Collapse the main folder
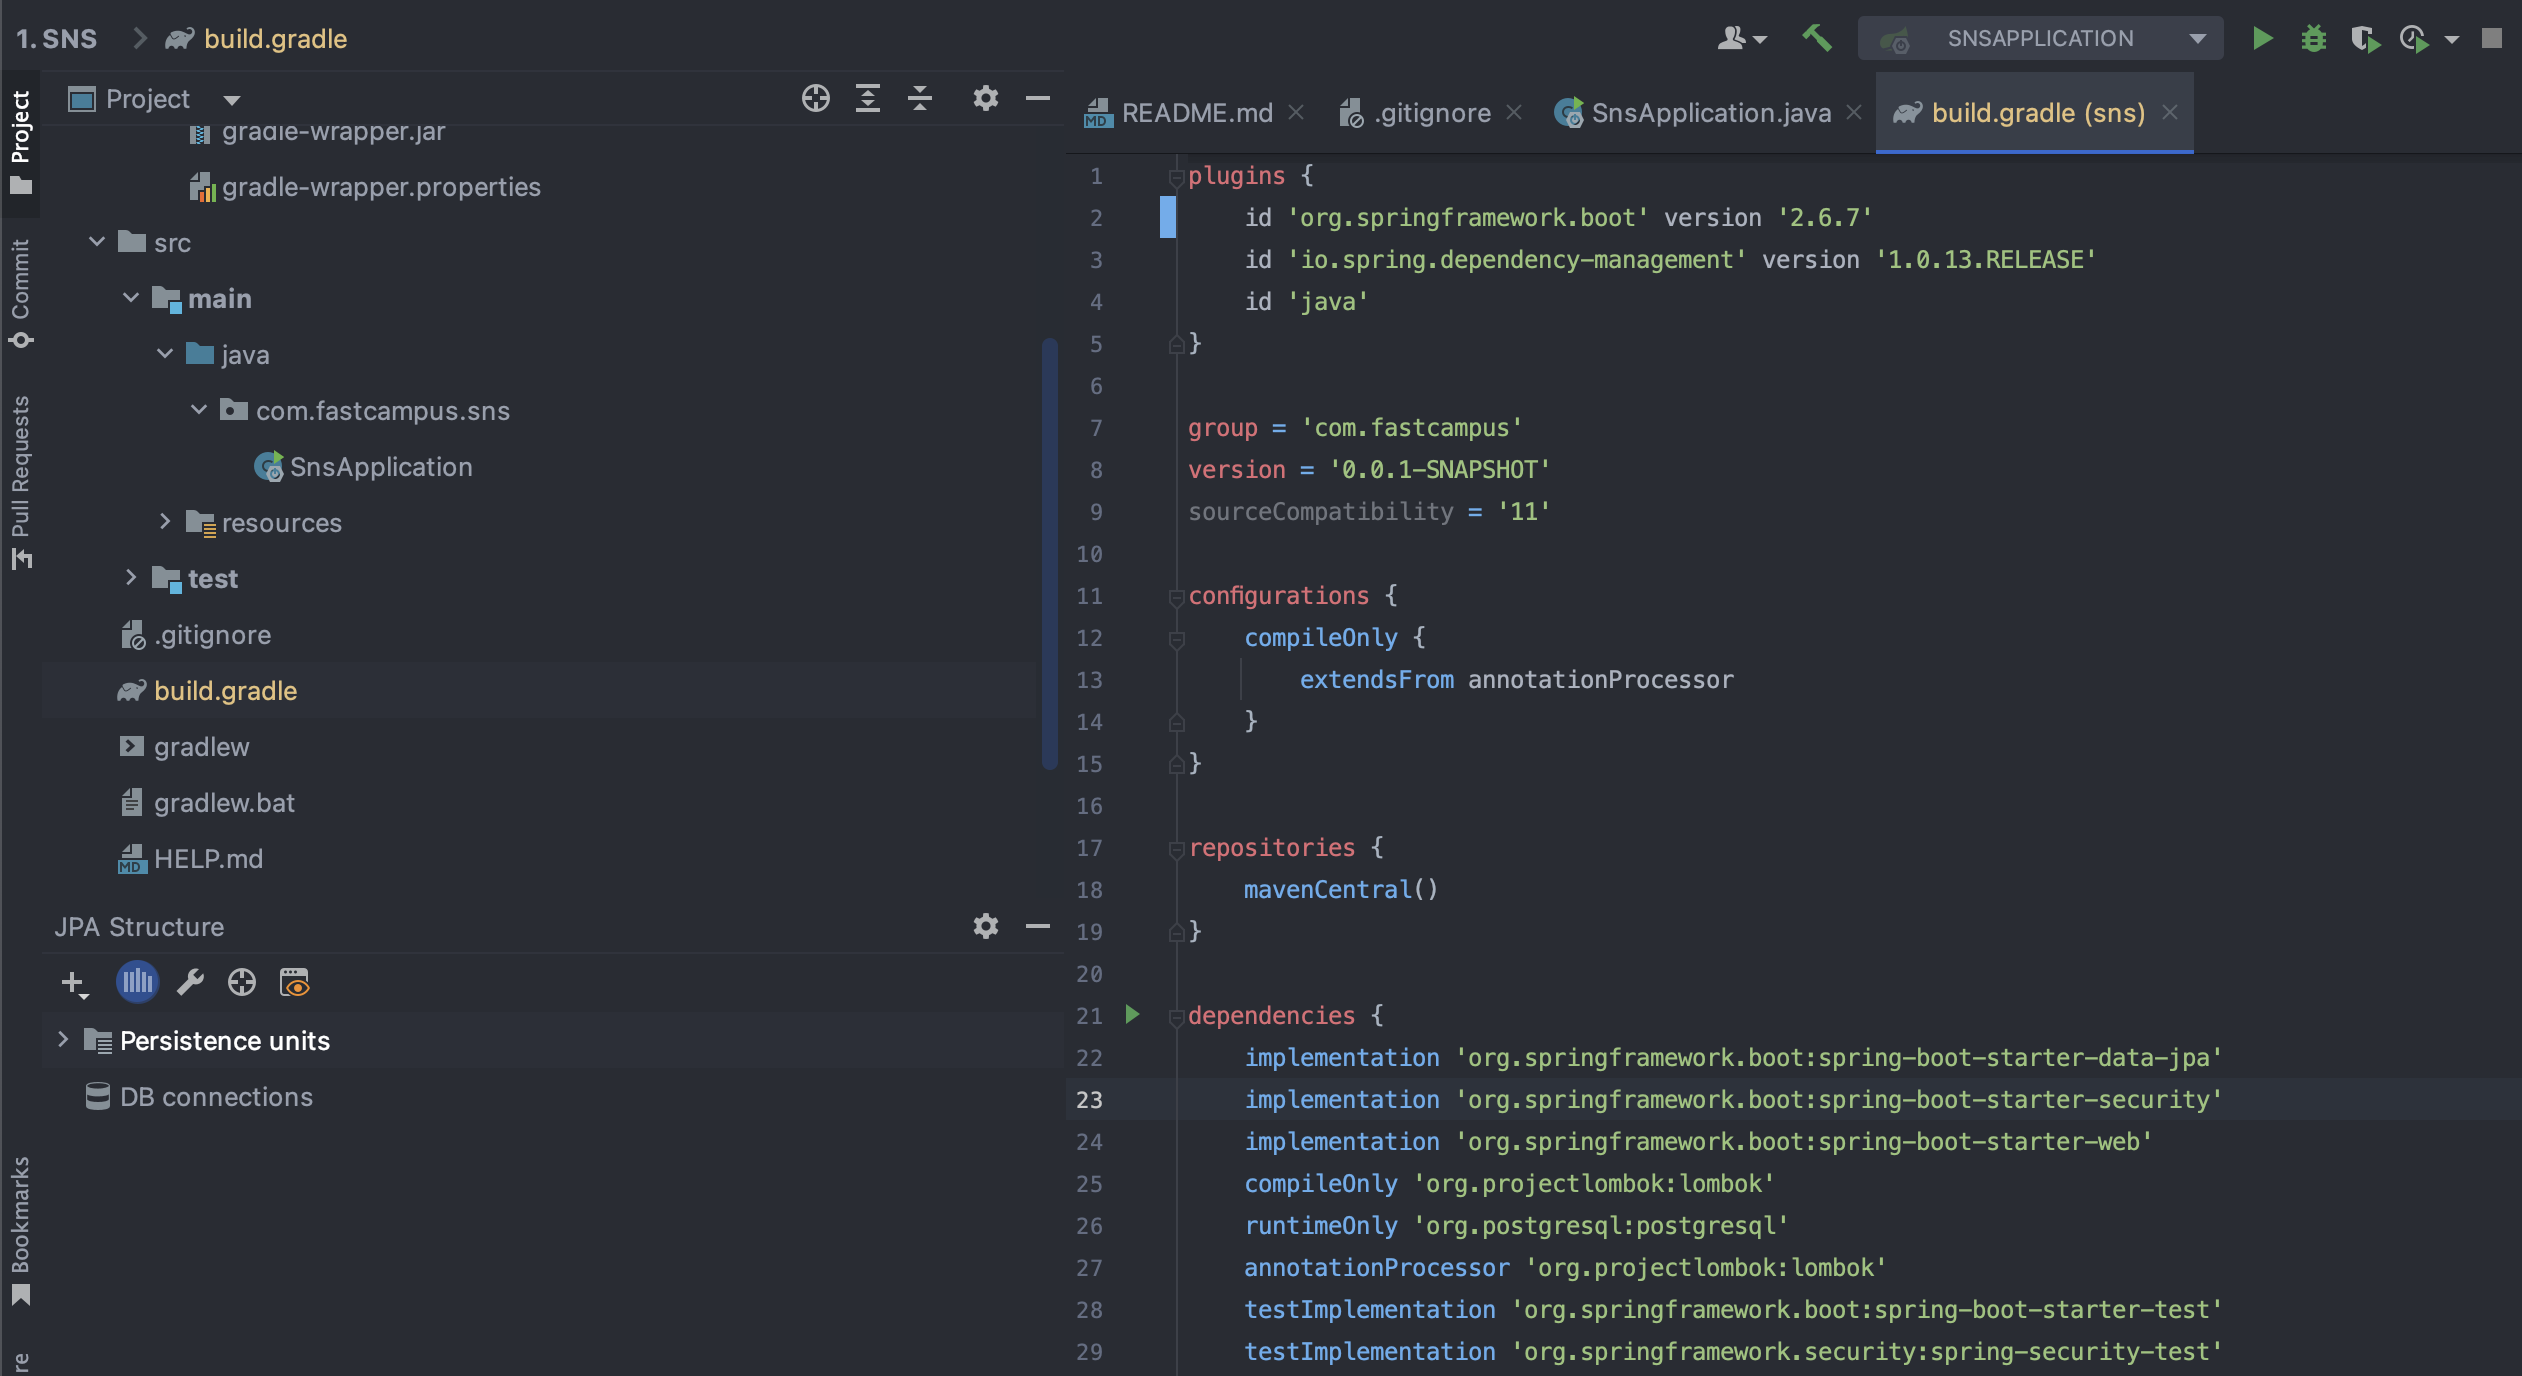2522x1376 pixels. pyautogui.click(x=131, y=298)
